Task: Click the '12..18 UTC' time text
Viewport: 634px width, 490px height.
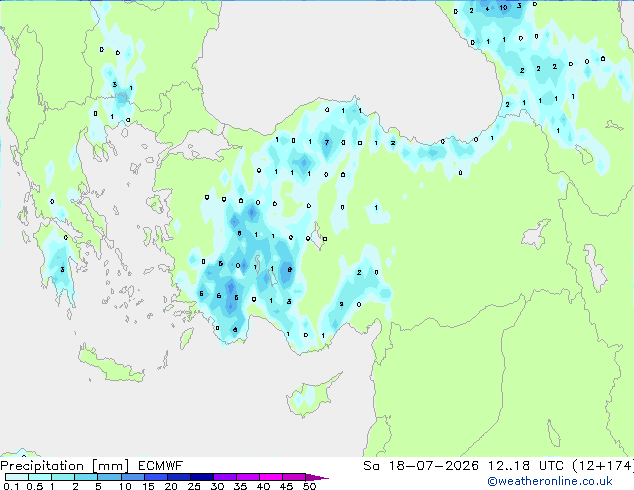Action: coord(525,466)
